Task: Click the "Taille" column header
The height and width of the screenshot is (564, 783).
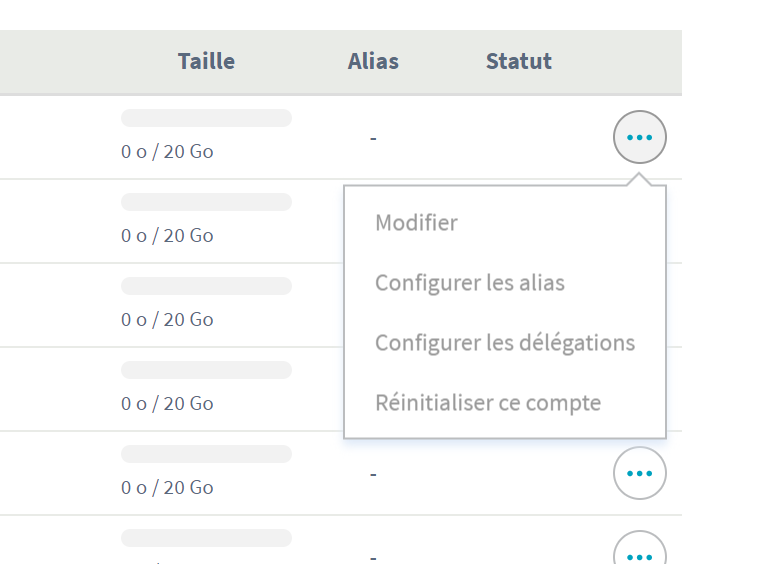Action: (x=206, y=61)
